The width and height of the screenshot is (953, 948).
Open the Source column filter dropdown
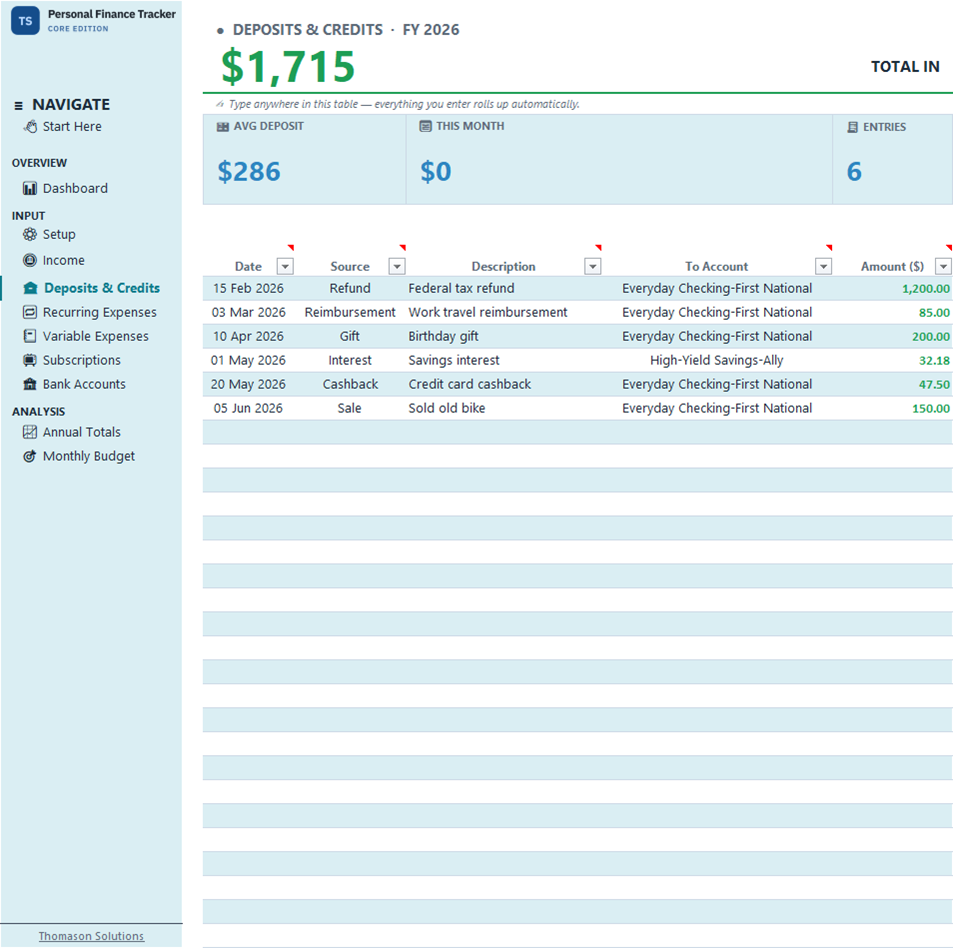(x=397, y=266)
